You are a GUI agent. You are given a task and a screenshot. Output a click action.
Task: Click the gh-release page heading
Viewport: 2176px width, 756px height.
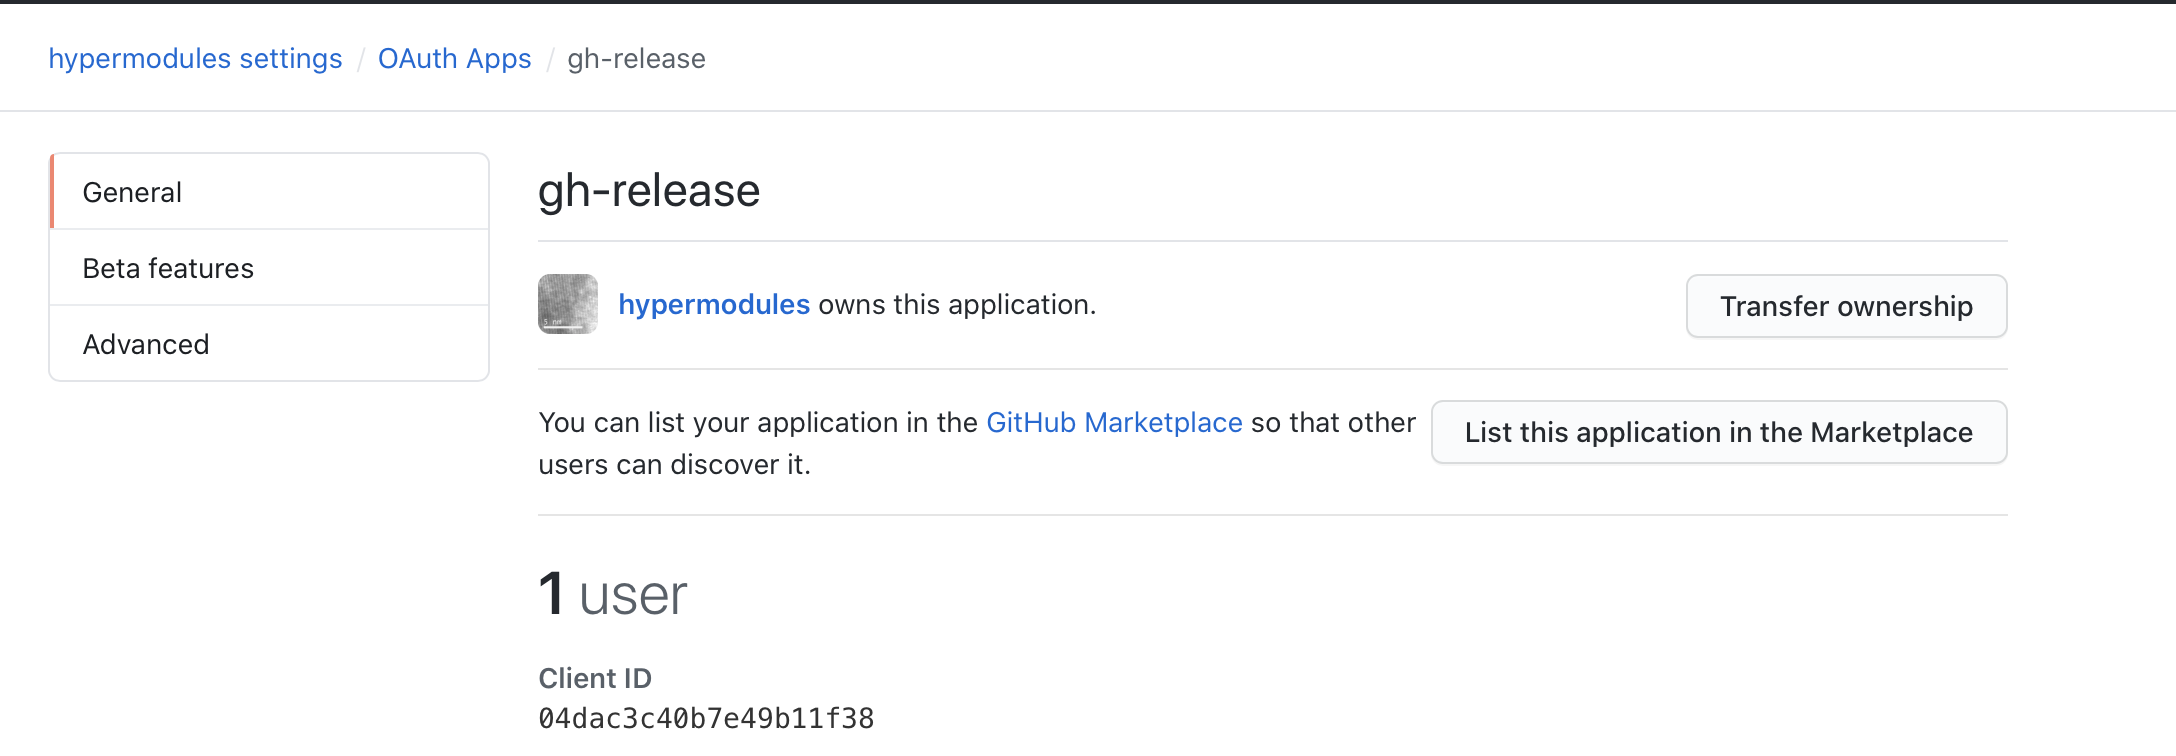(x=649, y=190)
